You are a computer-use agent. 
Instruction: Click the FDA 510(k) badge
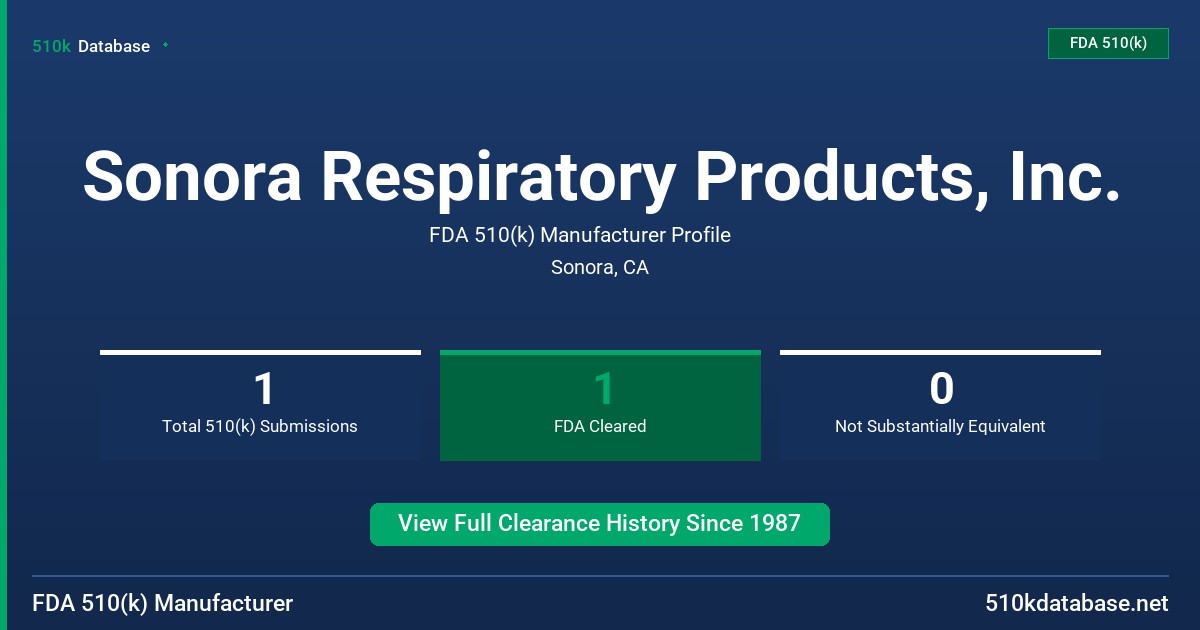point(1108,43)
